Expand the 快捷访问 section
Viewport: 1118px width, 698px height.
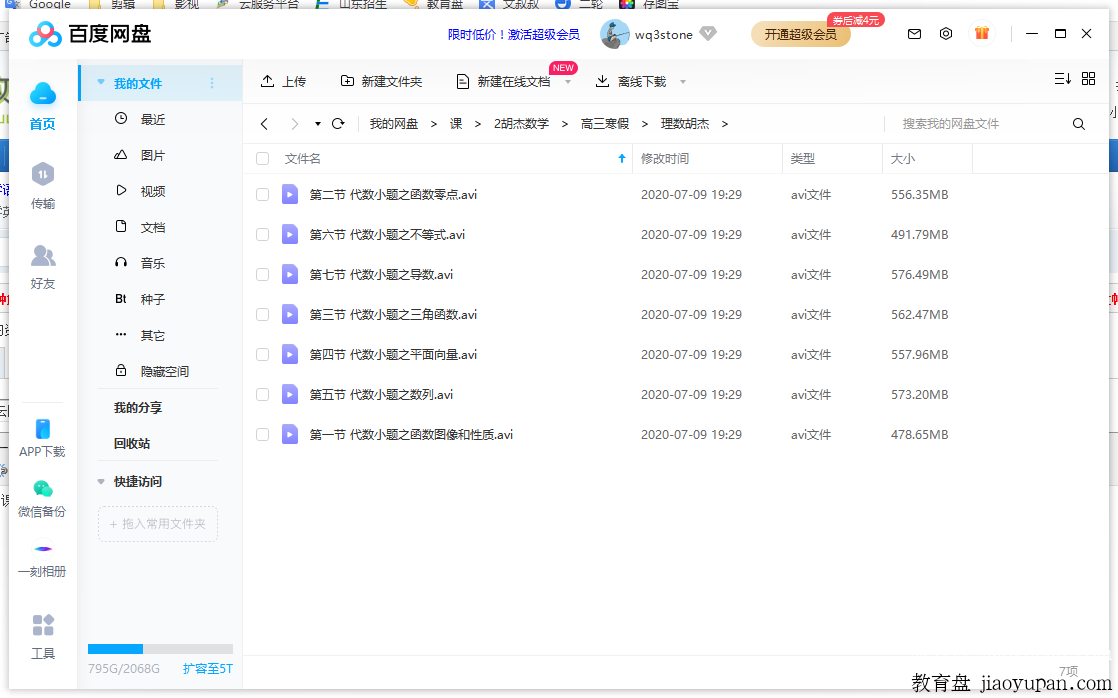click(x=101, y=482)
